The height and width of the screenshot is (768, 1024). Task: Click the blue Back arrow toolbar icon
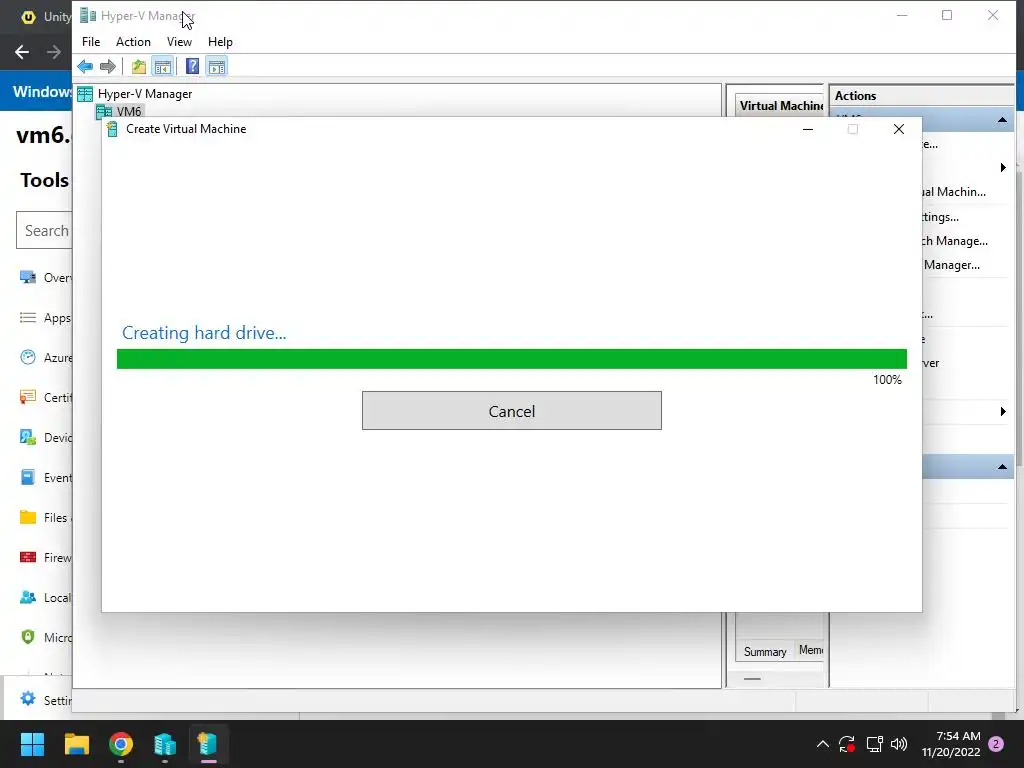click(x=85, y=66)
